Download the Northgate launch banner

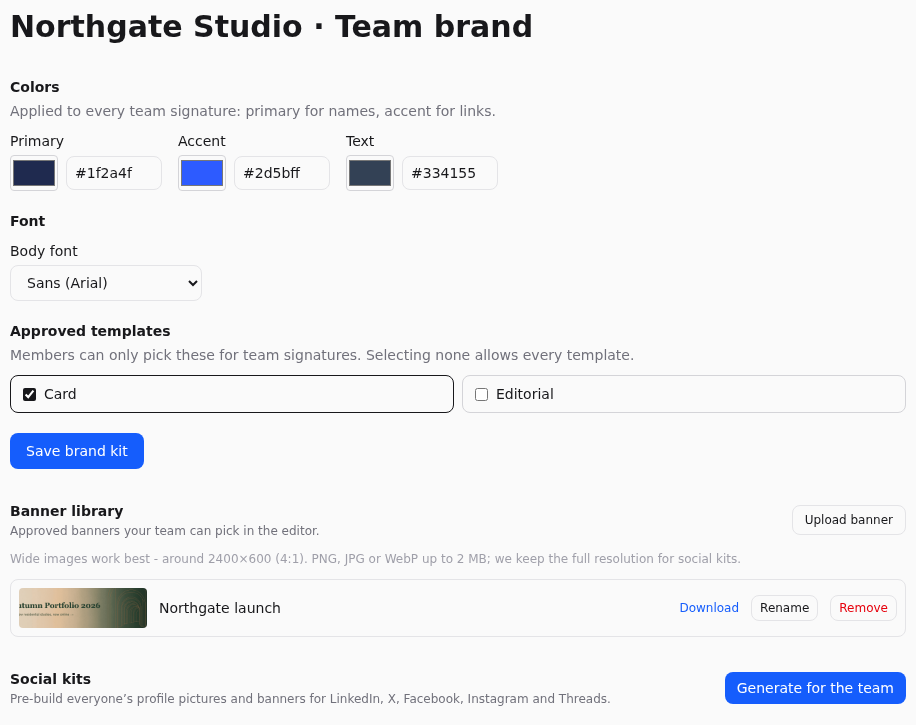point(709,608)
